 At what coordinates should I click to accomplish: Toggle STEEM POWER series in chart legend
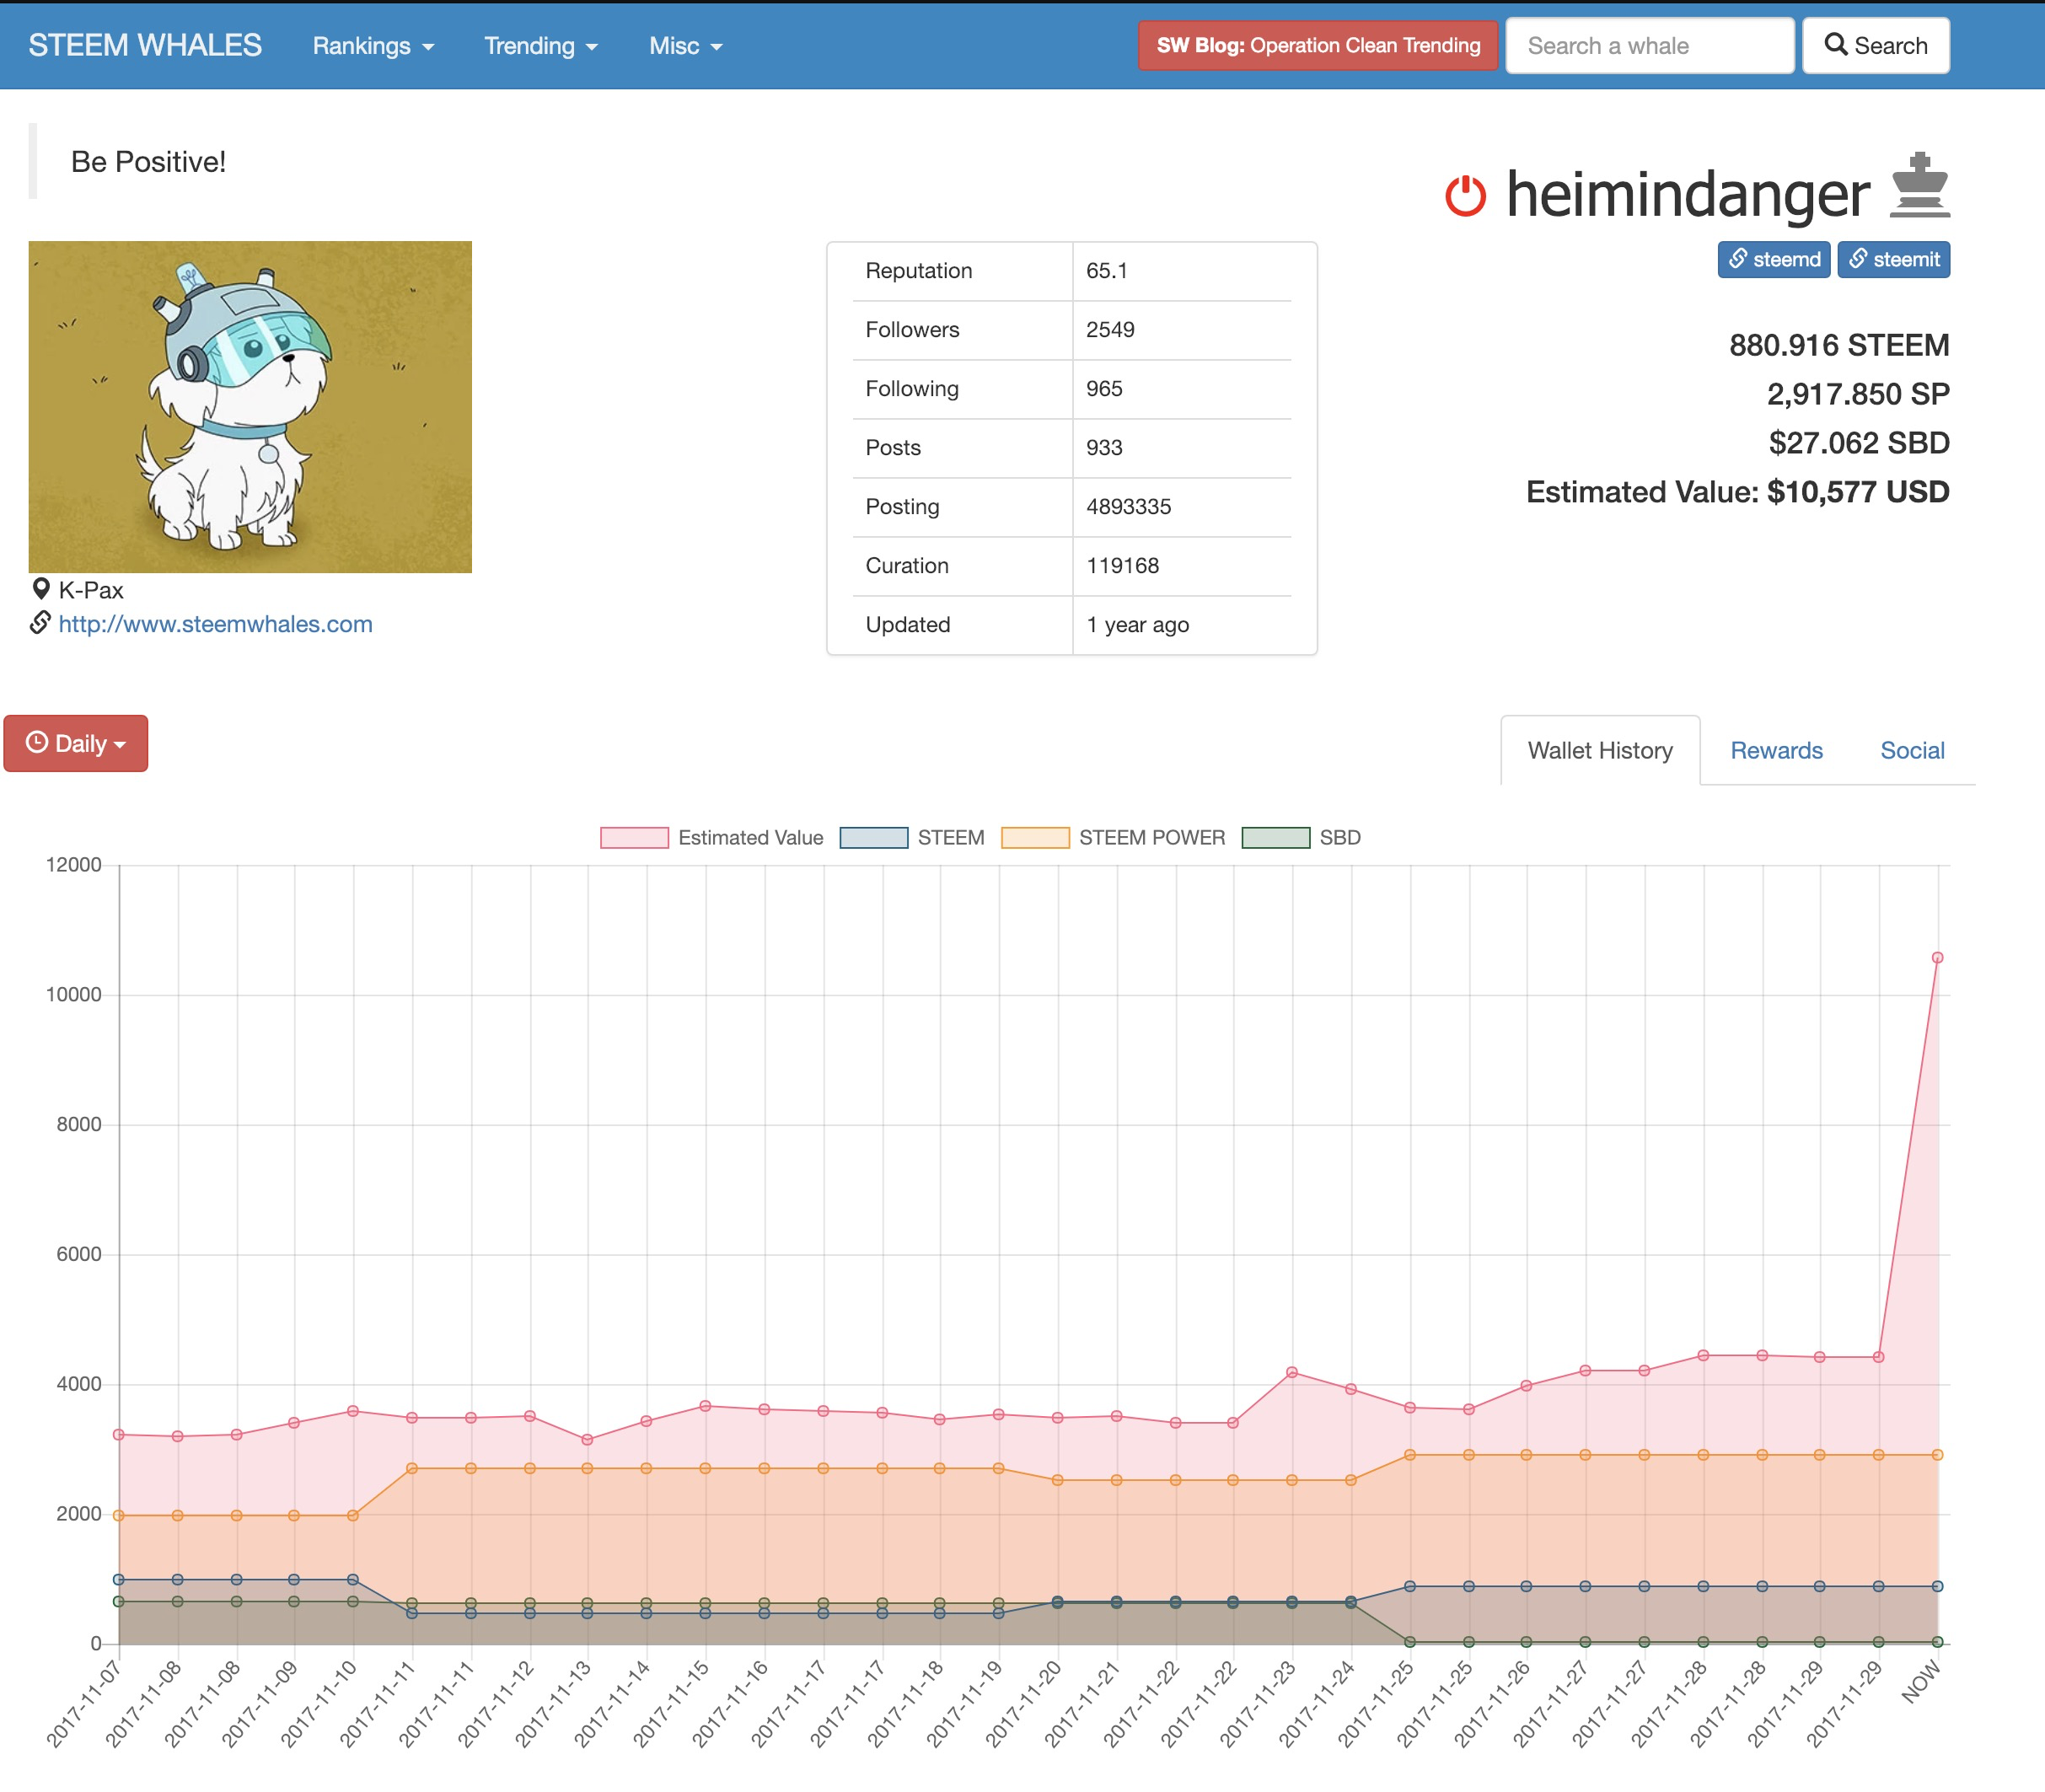(x=1035, y=838)
